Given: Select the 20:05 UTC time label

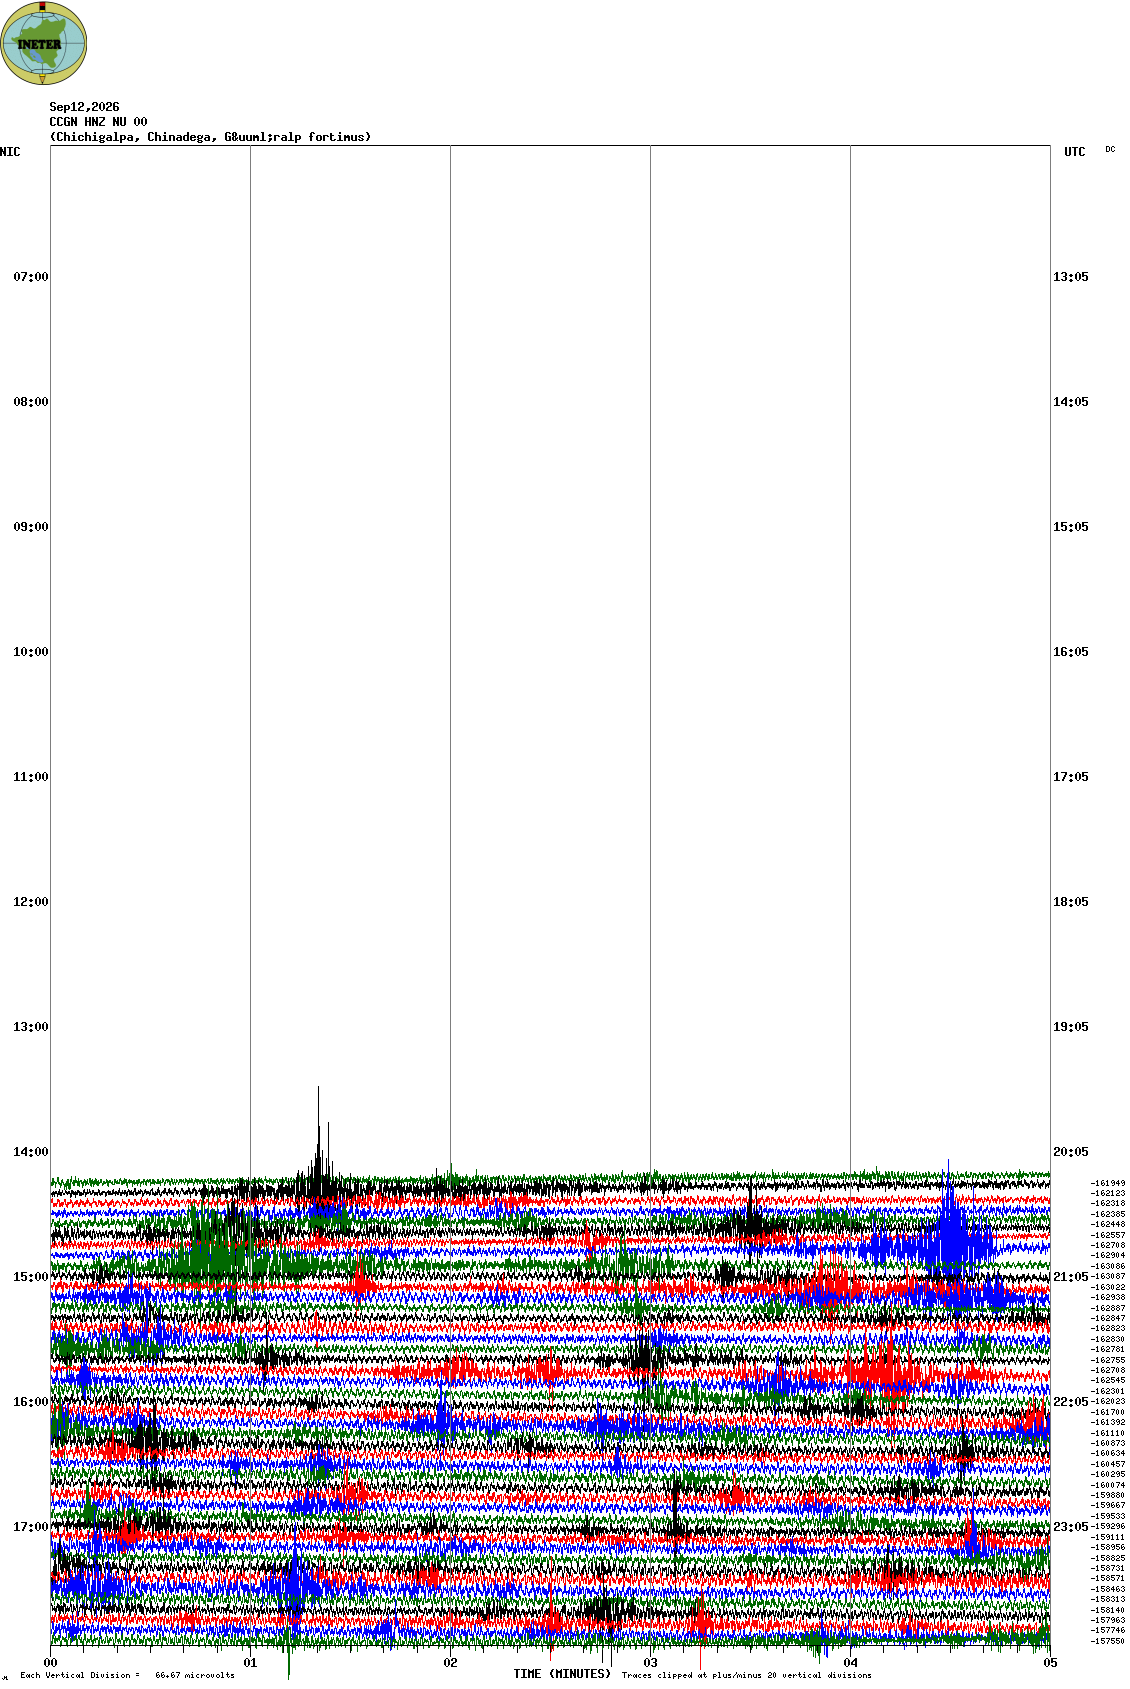Looking at the screenshot, I should [x=1071, y=1152].
